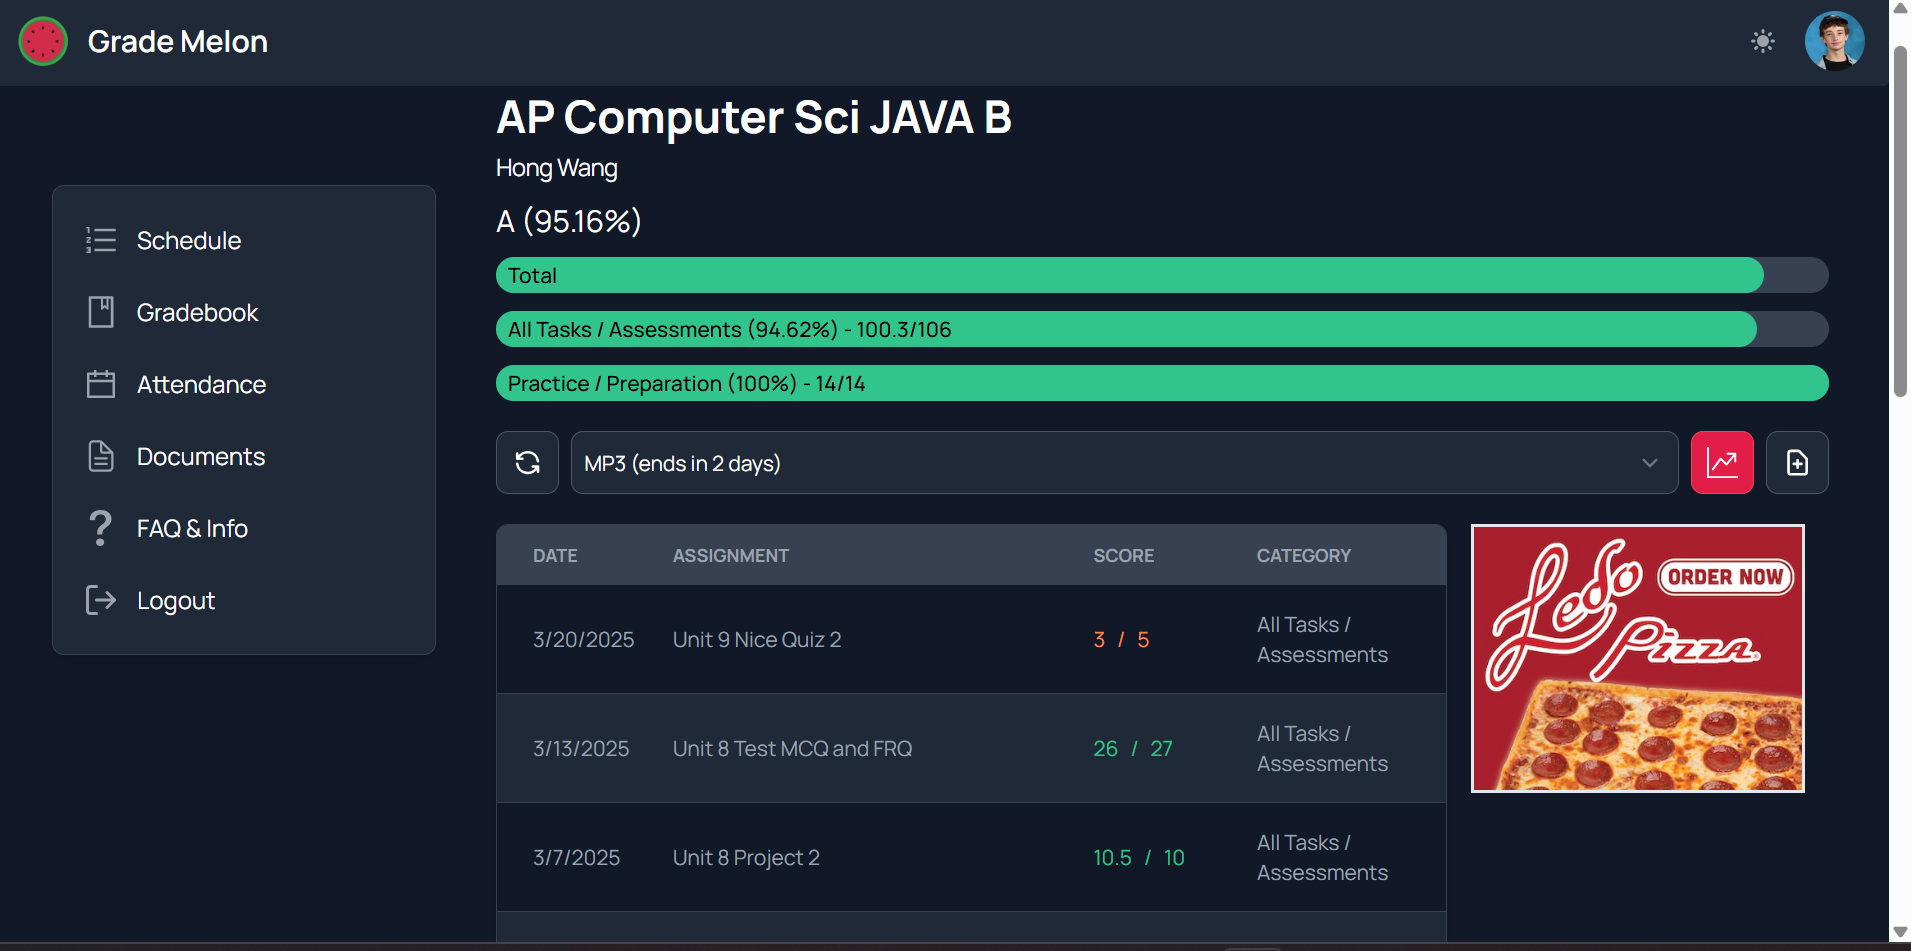
Task: Toggle light mode with the sun icon
Action: click(x=1763, y=41)
